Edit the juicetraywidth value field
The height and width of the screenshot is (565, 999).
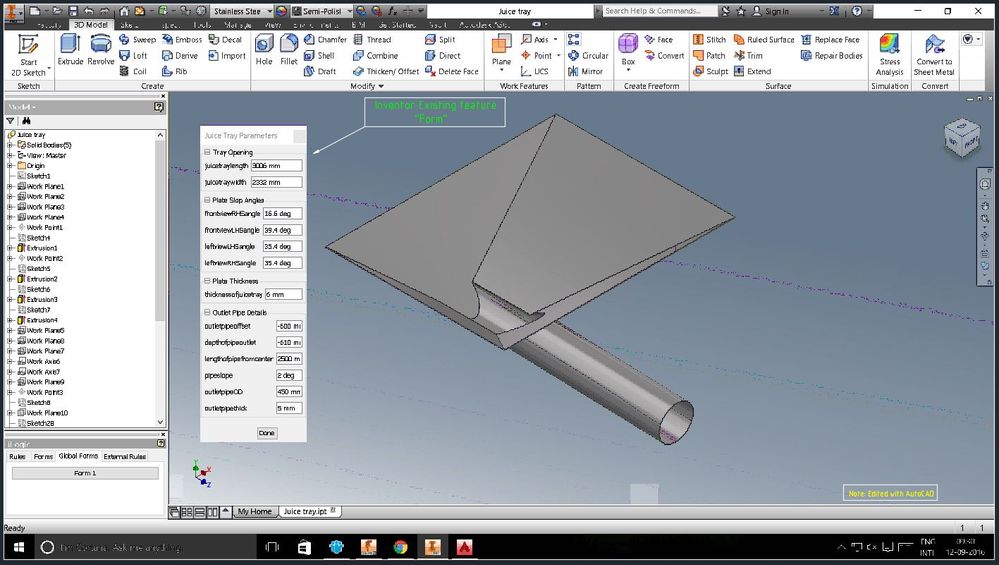pos(277,182)
